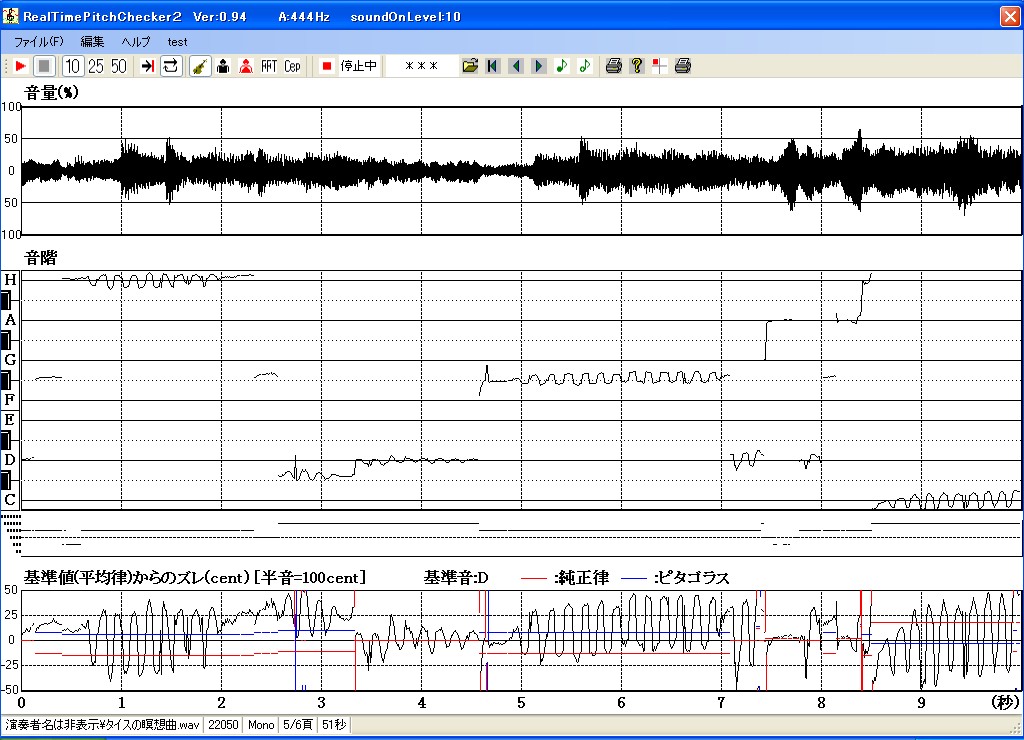The height and width of the screenshot is (740, 1024).
Task: Click the red square crosshair icon
Action: point(660,66)
